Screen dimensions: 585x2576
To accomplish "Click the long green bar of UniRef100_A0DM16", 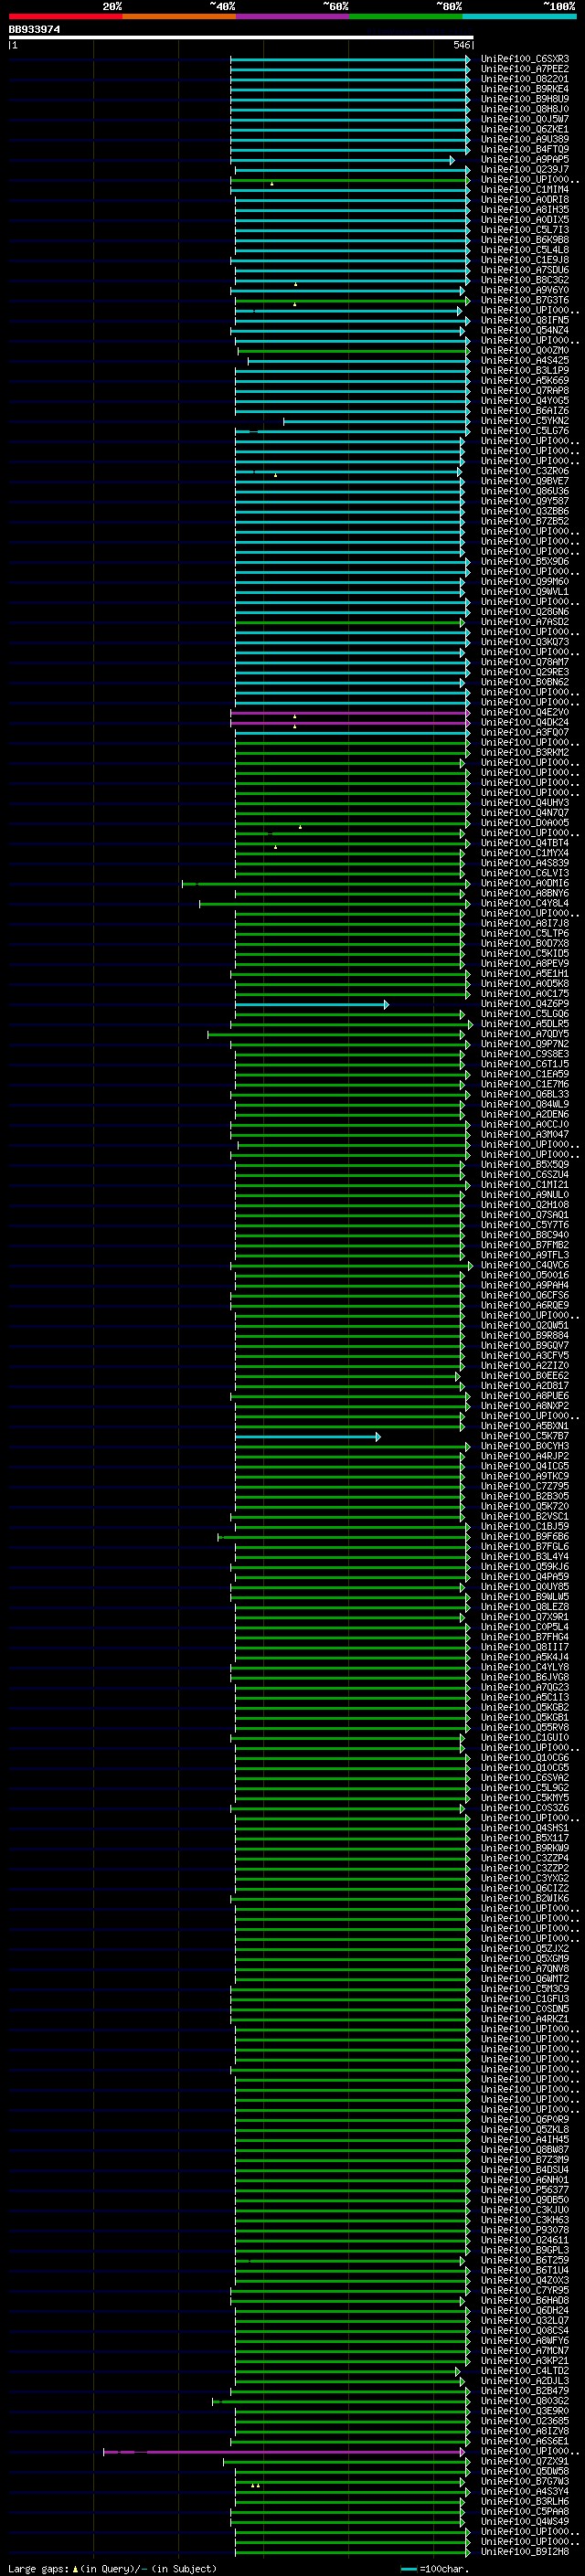I will click(326, 883).
